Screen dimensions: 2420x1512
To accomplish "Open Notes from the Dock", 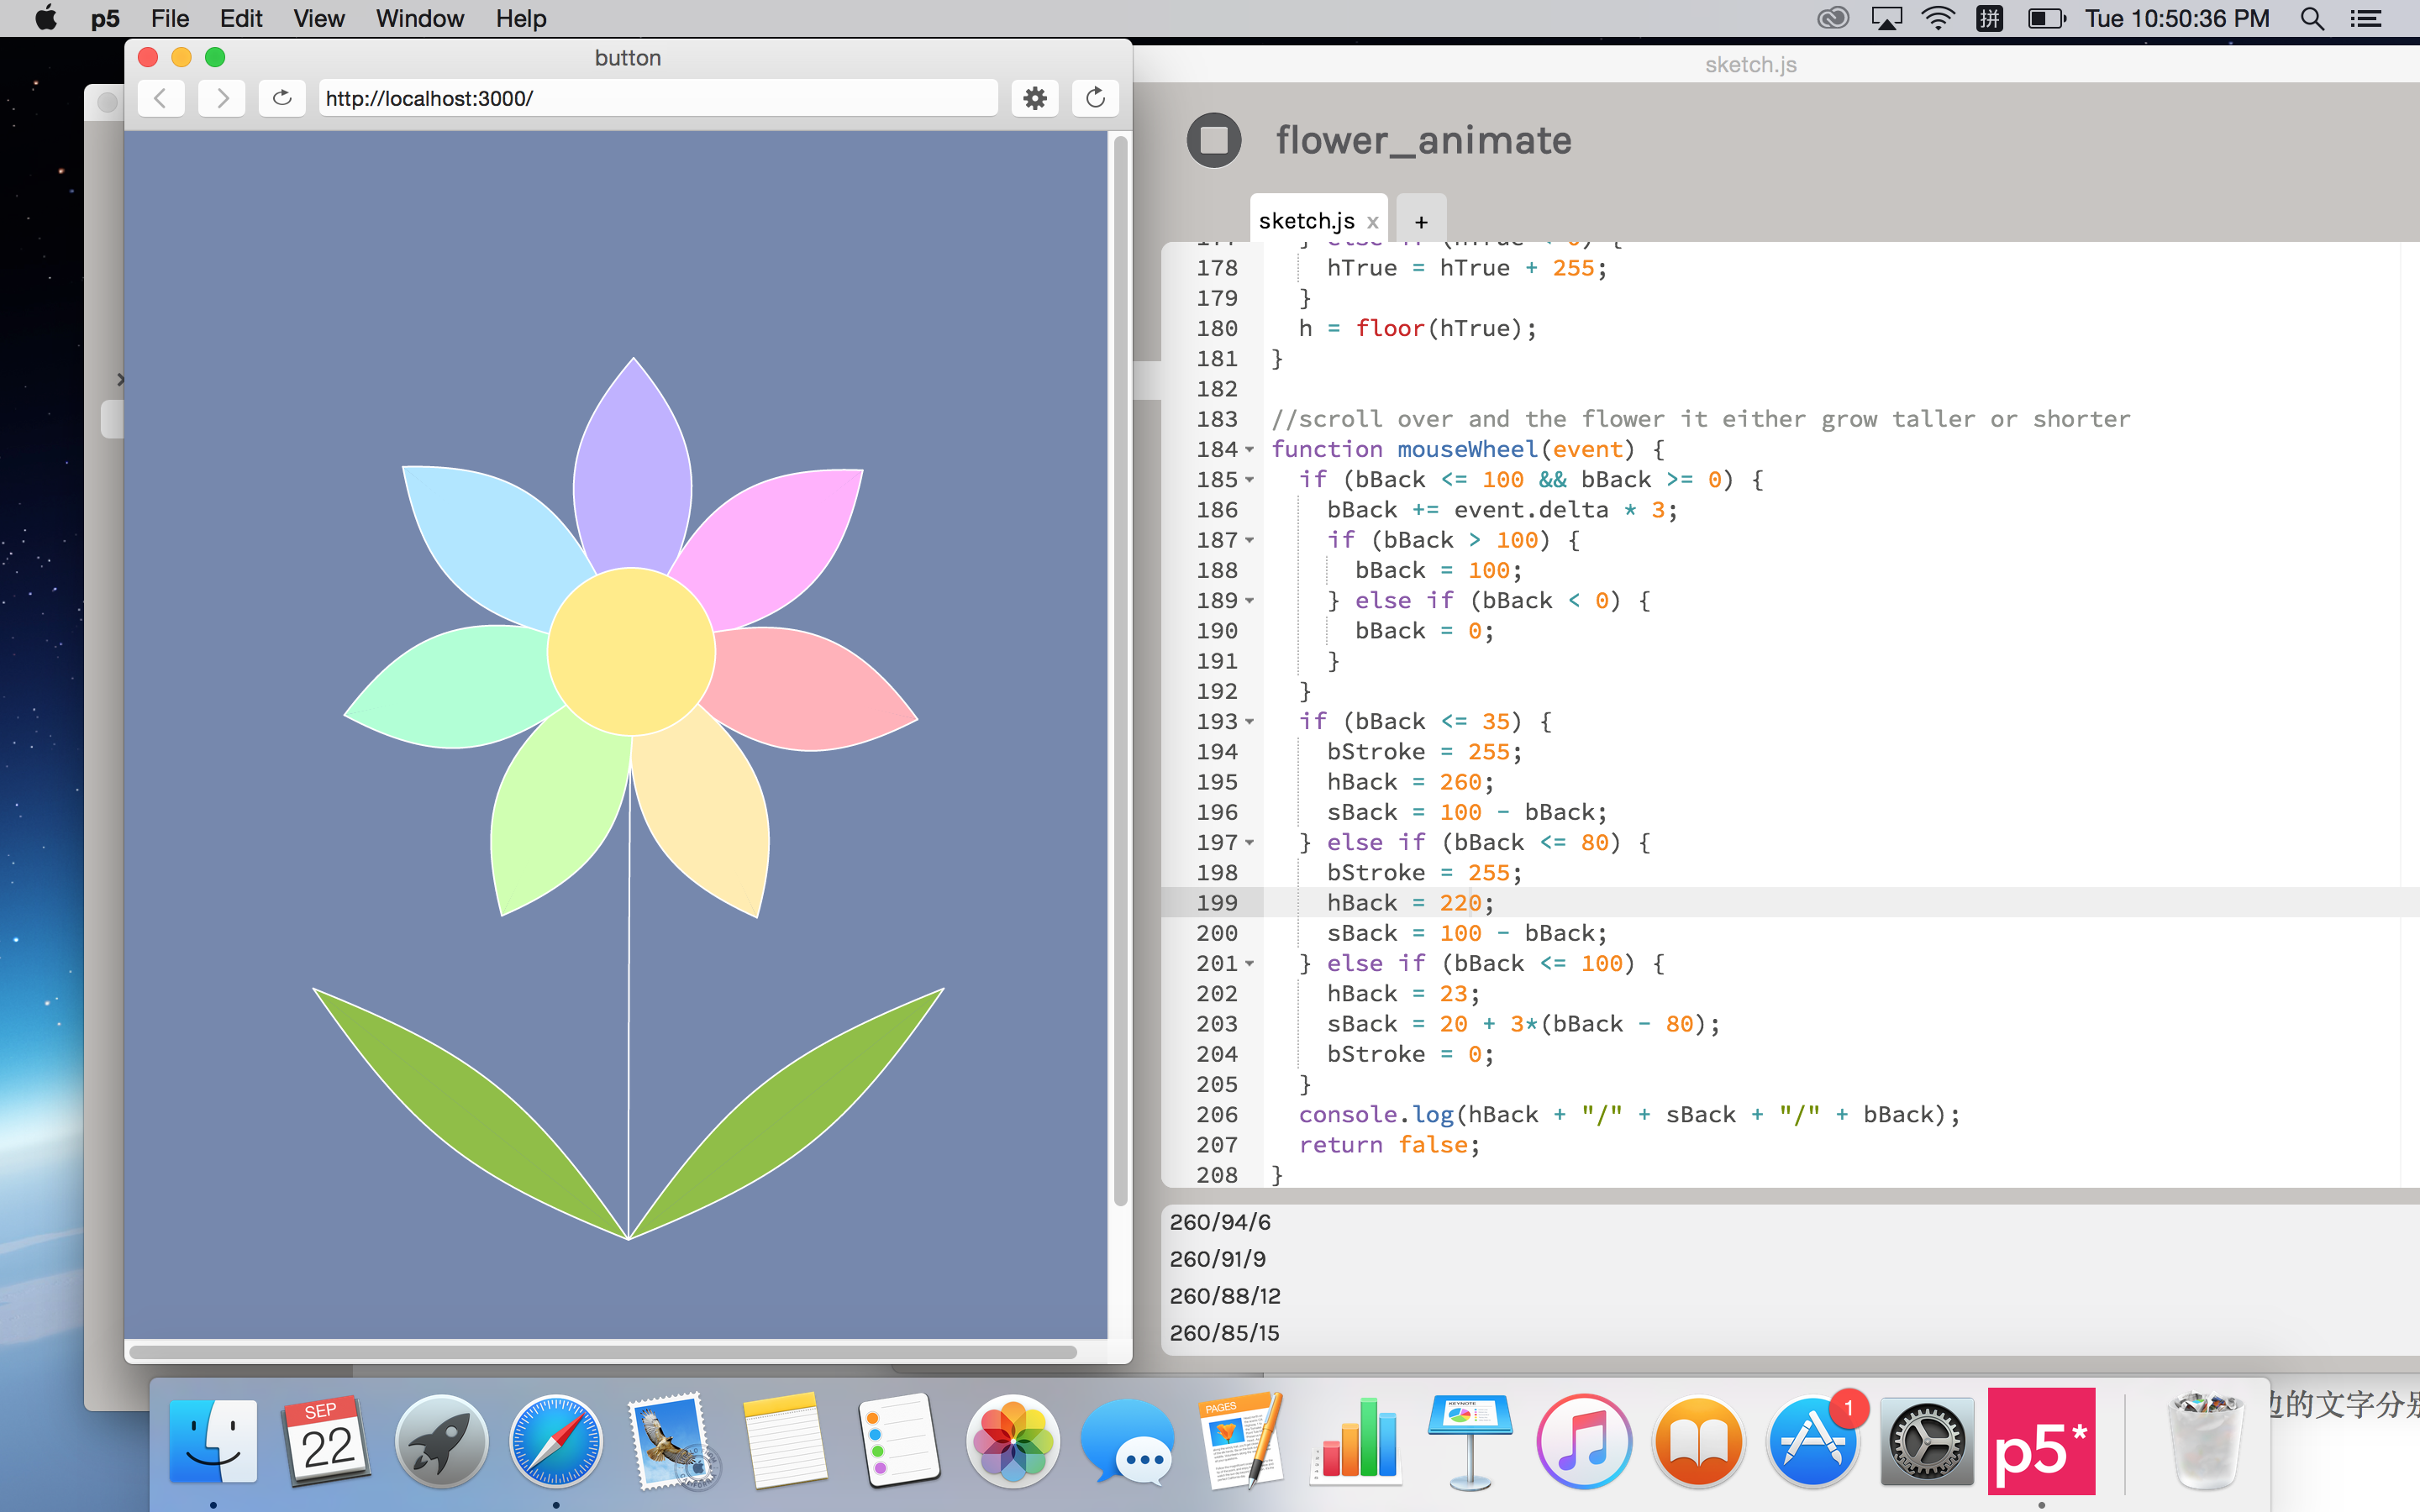I will click(x=784, y=1441).
